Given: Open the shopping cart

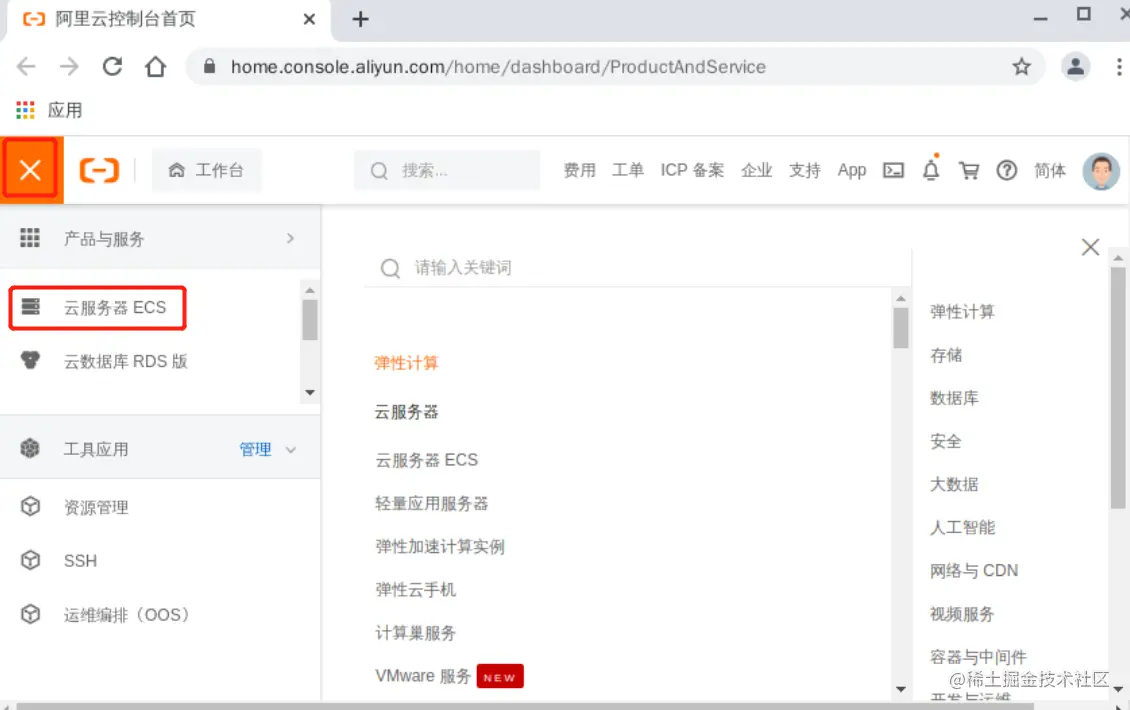Looking at the screenshot, I should 969,170.
